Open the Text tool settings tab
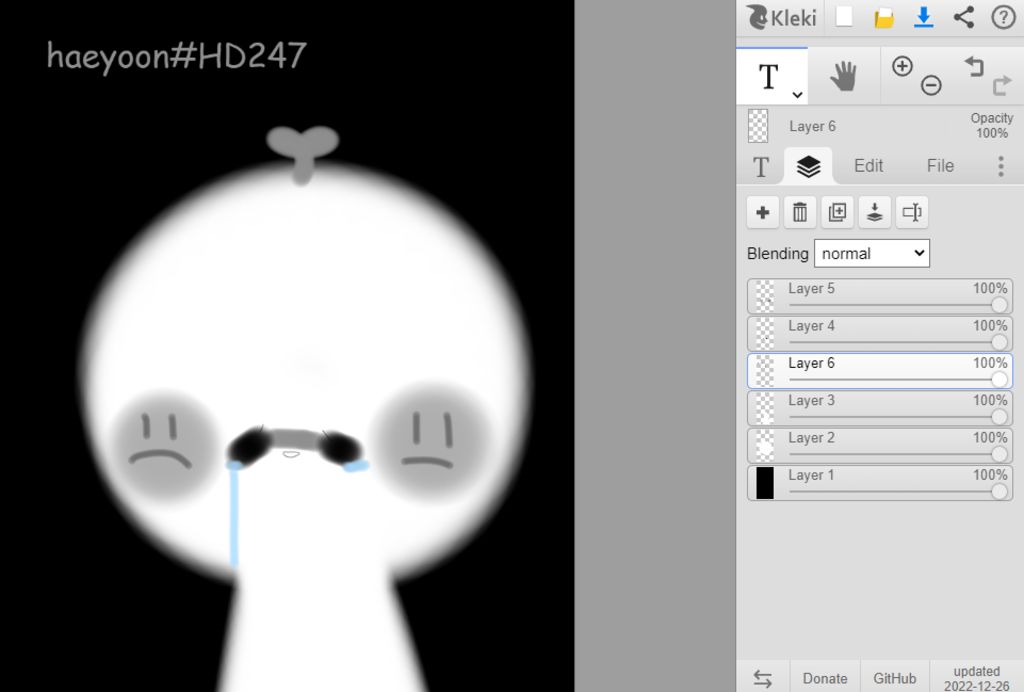This screenshot has height=692, width=1024. click(761, 166)
